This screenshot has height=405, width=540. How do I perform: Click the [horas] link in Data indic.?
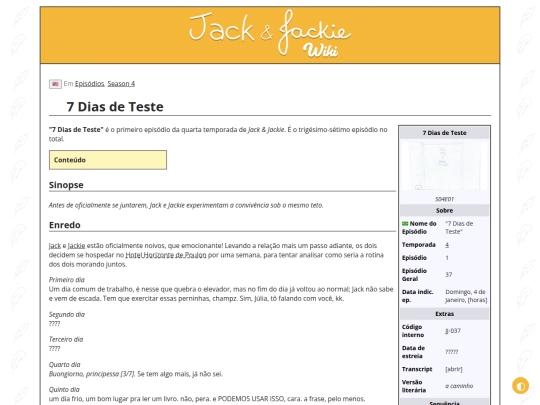pyautogui.click(x=477, y=300)
